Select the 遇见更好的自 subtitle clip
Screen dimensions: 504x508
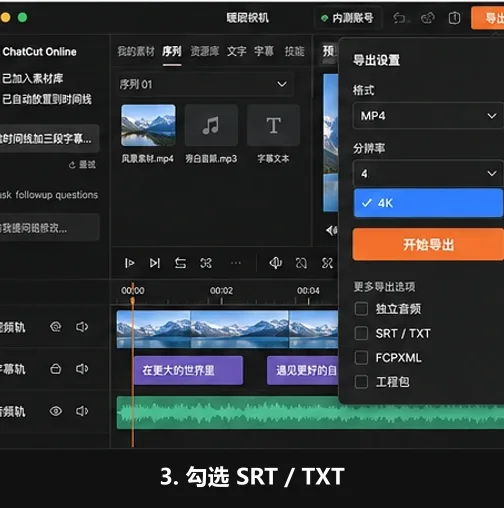pyautogui.click(x=303, y=371)
